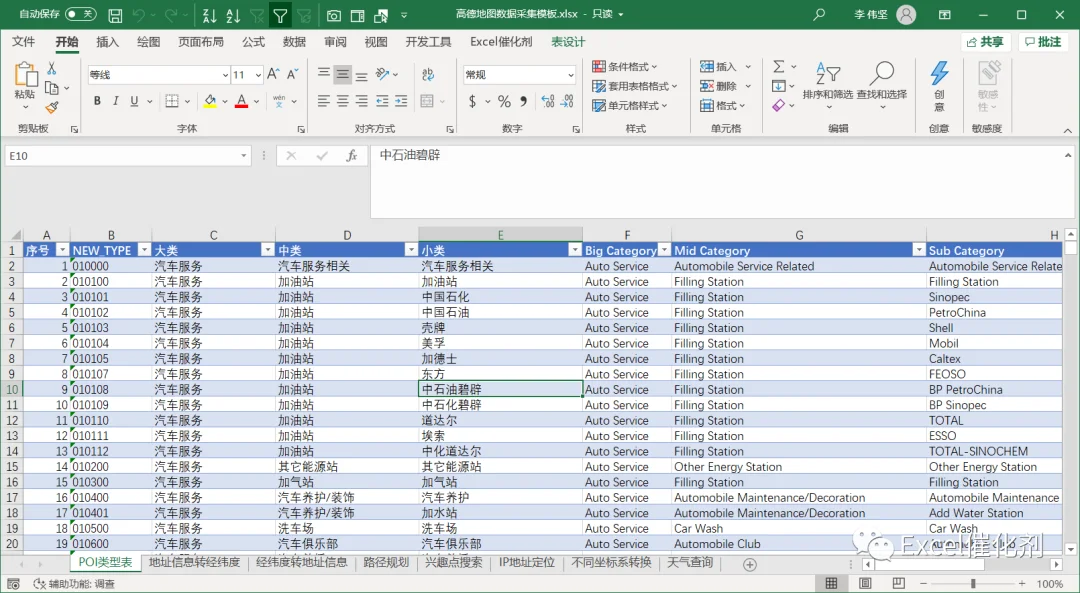Toggle italic formatting
Image resolution: width=1080 pixels, height=593 pixels.
tap(116, 101)
